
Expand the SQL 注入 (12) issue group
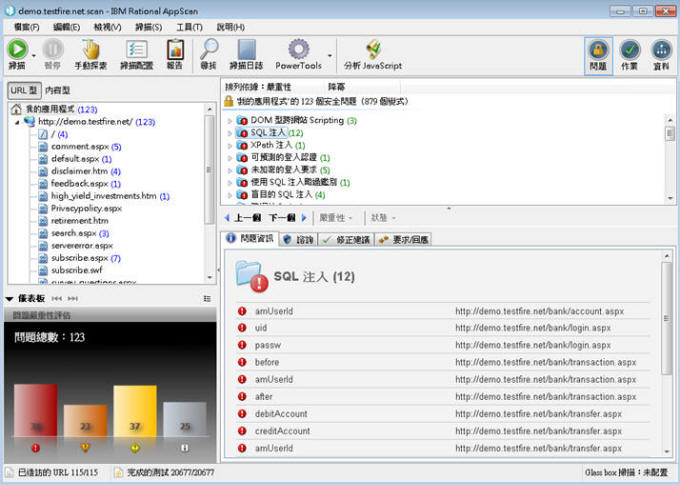pyautogui.click(x=229, y=133)
